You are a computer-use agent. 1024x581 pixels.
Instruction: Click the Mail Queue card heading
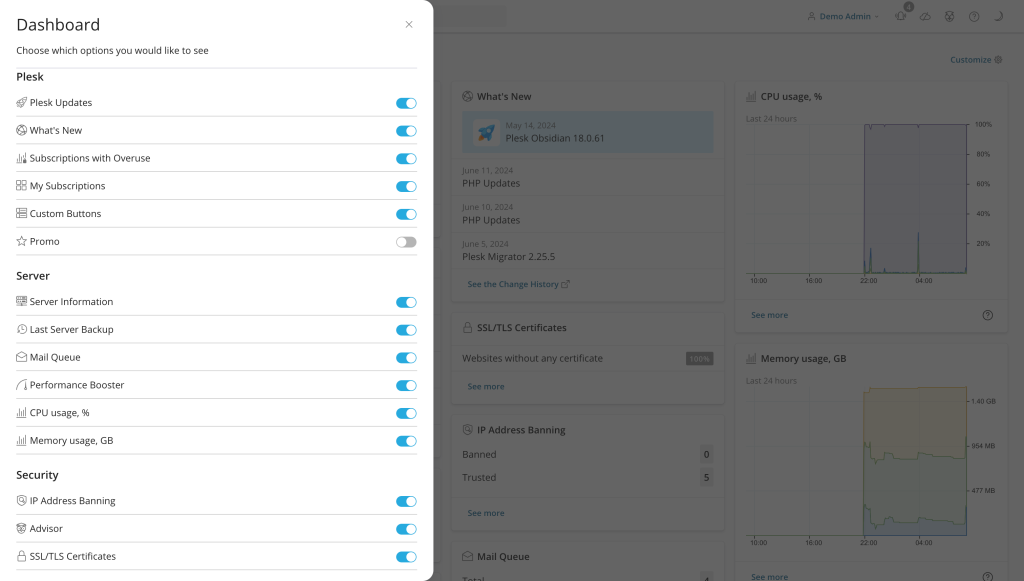[503, 556]
